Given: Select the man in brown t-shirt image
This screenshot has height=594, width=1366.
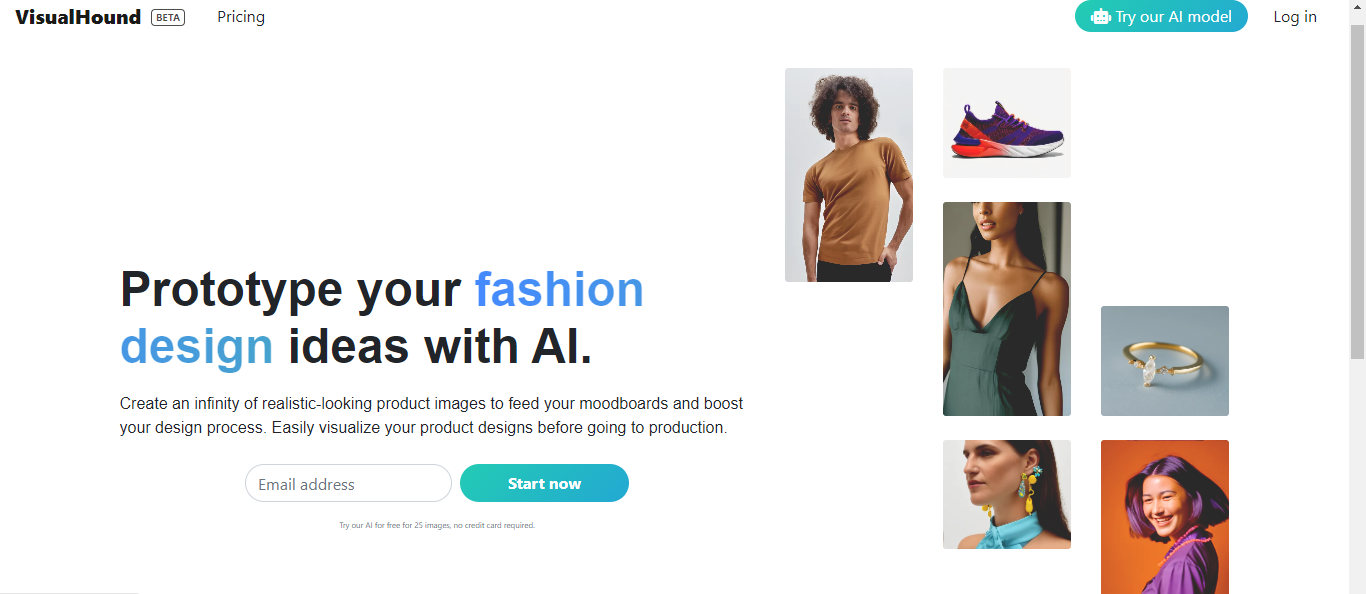Looking at the screenshot, I should point(849,175).
